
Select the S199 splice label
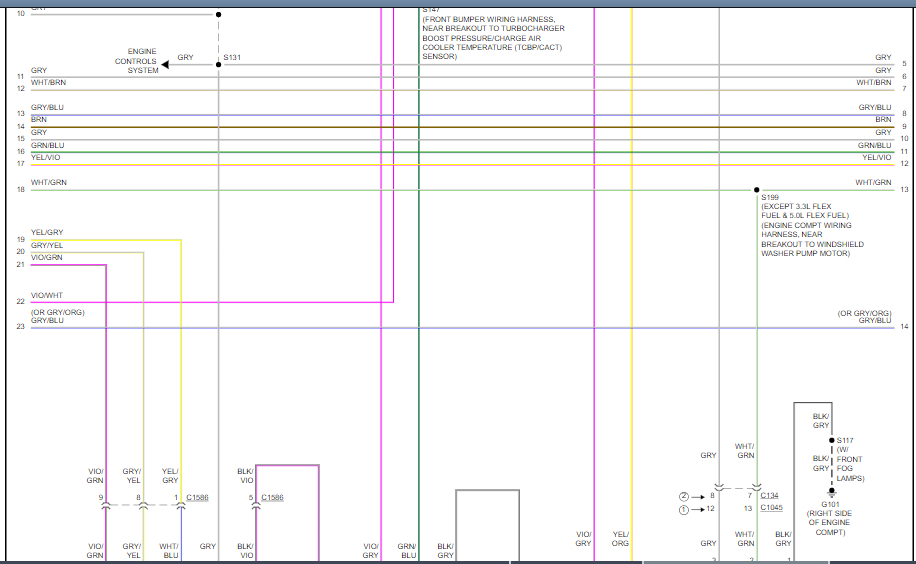tap(770, 198)
